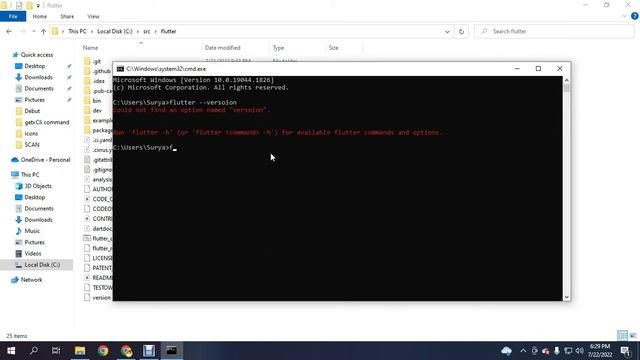Viewport: 640px width, 360px height.
Task: Expand the ribbon with the chevron
Action: 624,16
